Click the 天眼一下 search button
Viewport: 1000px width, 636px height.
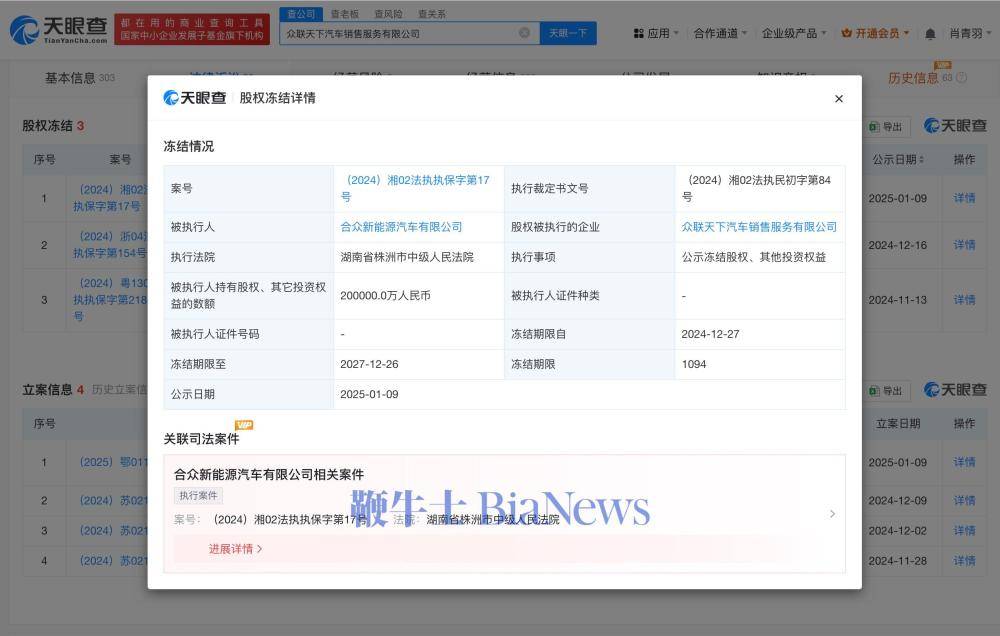pos(568,33)
